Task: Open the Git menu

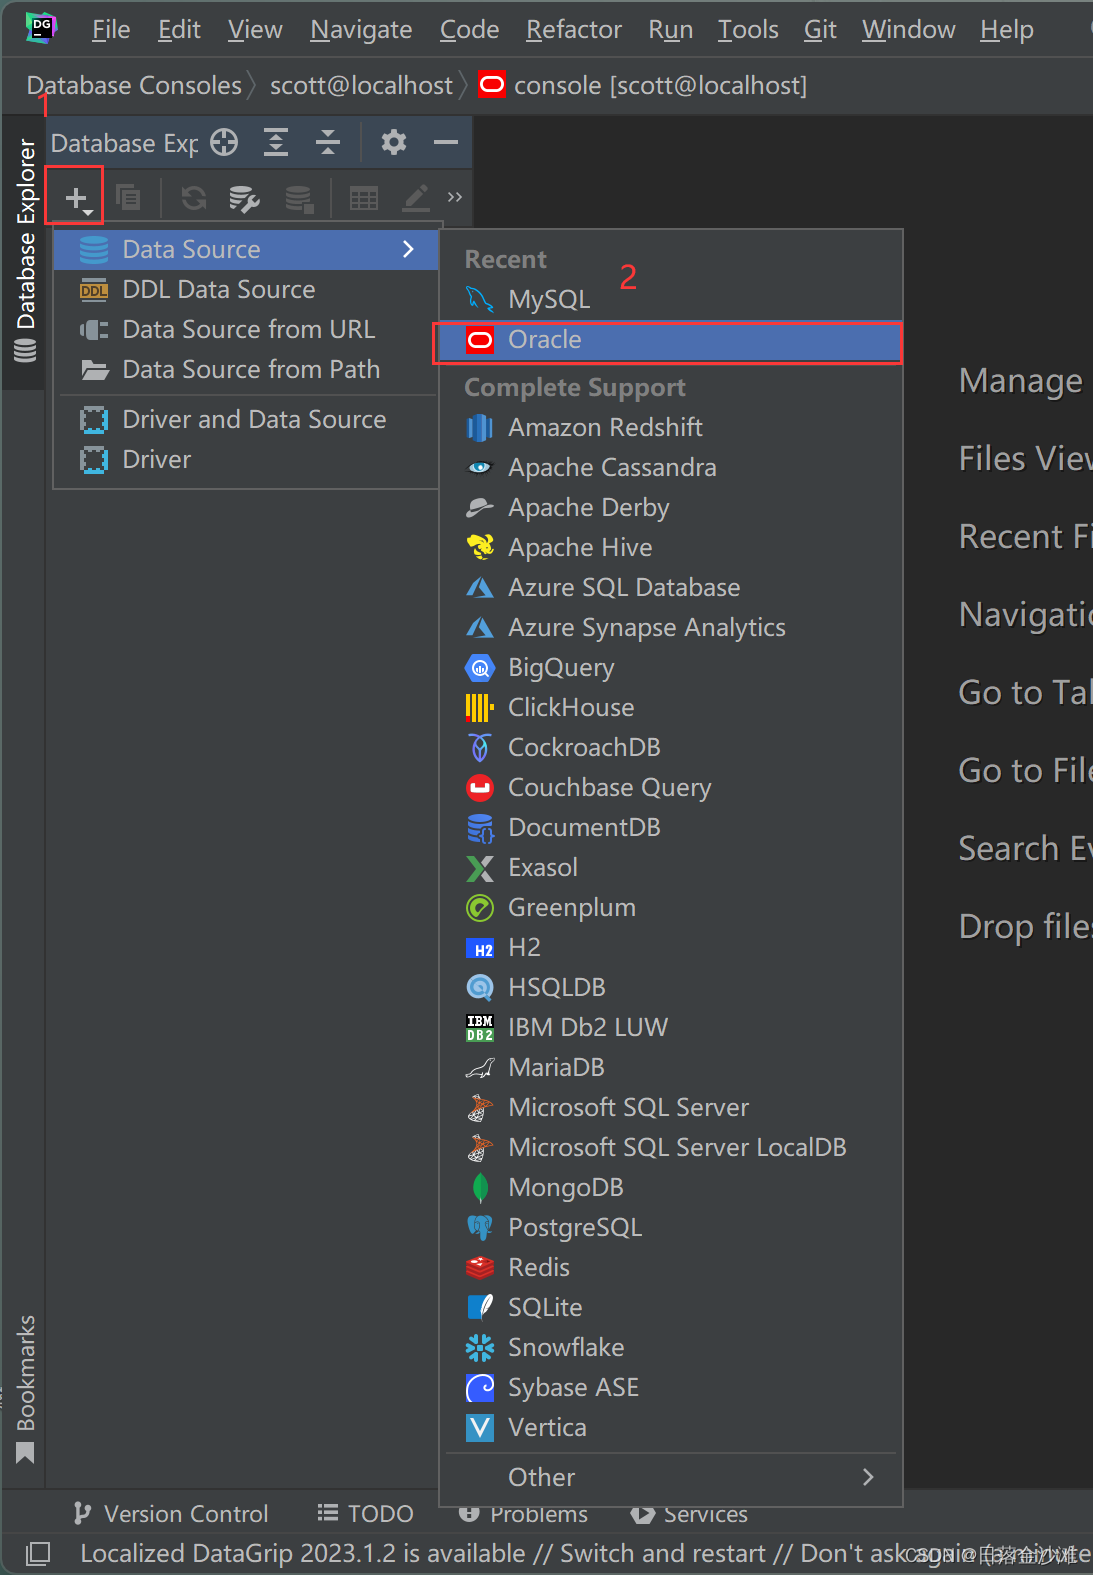Action: pyautogui.click(x=820, y=30)
